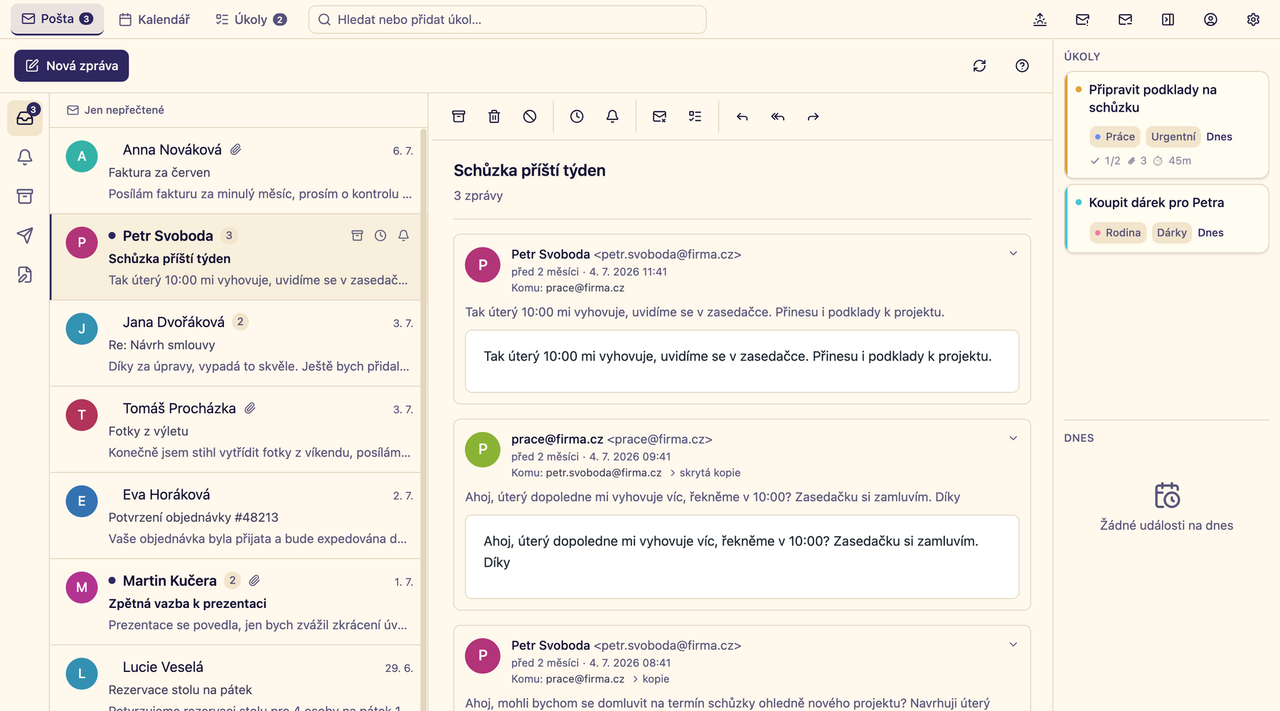
Task: Switch to the Kalendář tab
Action: coord(154,19)
